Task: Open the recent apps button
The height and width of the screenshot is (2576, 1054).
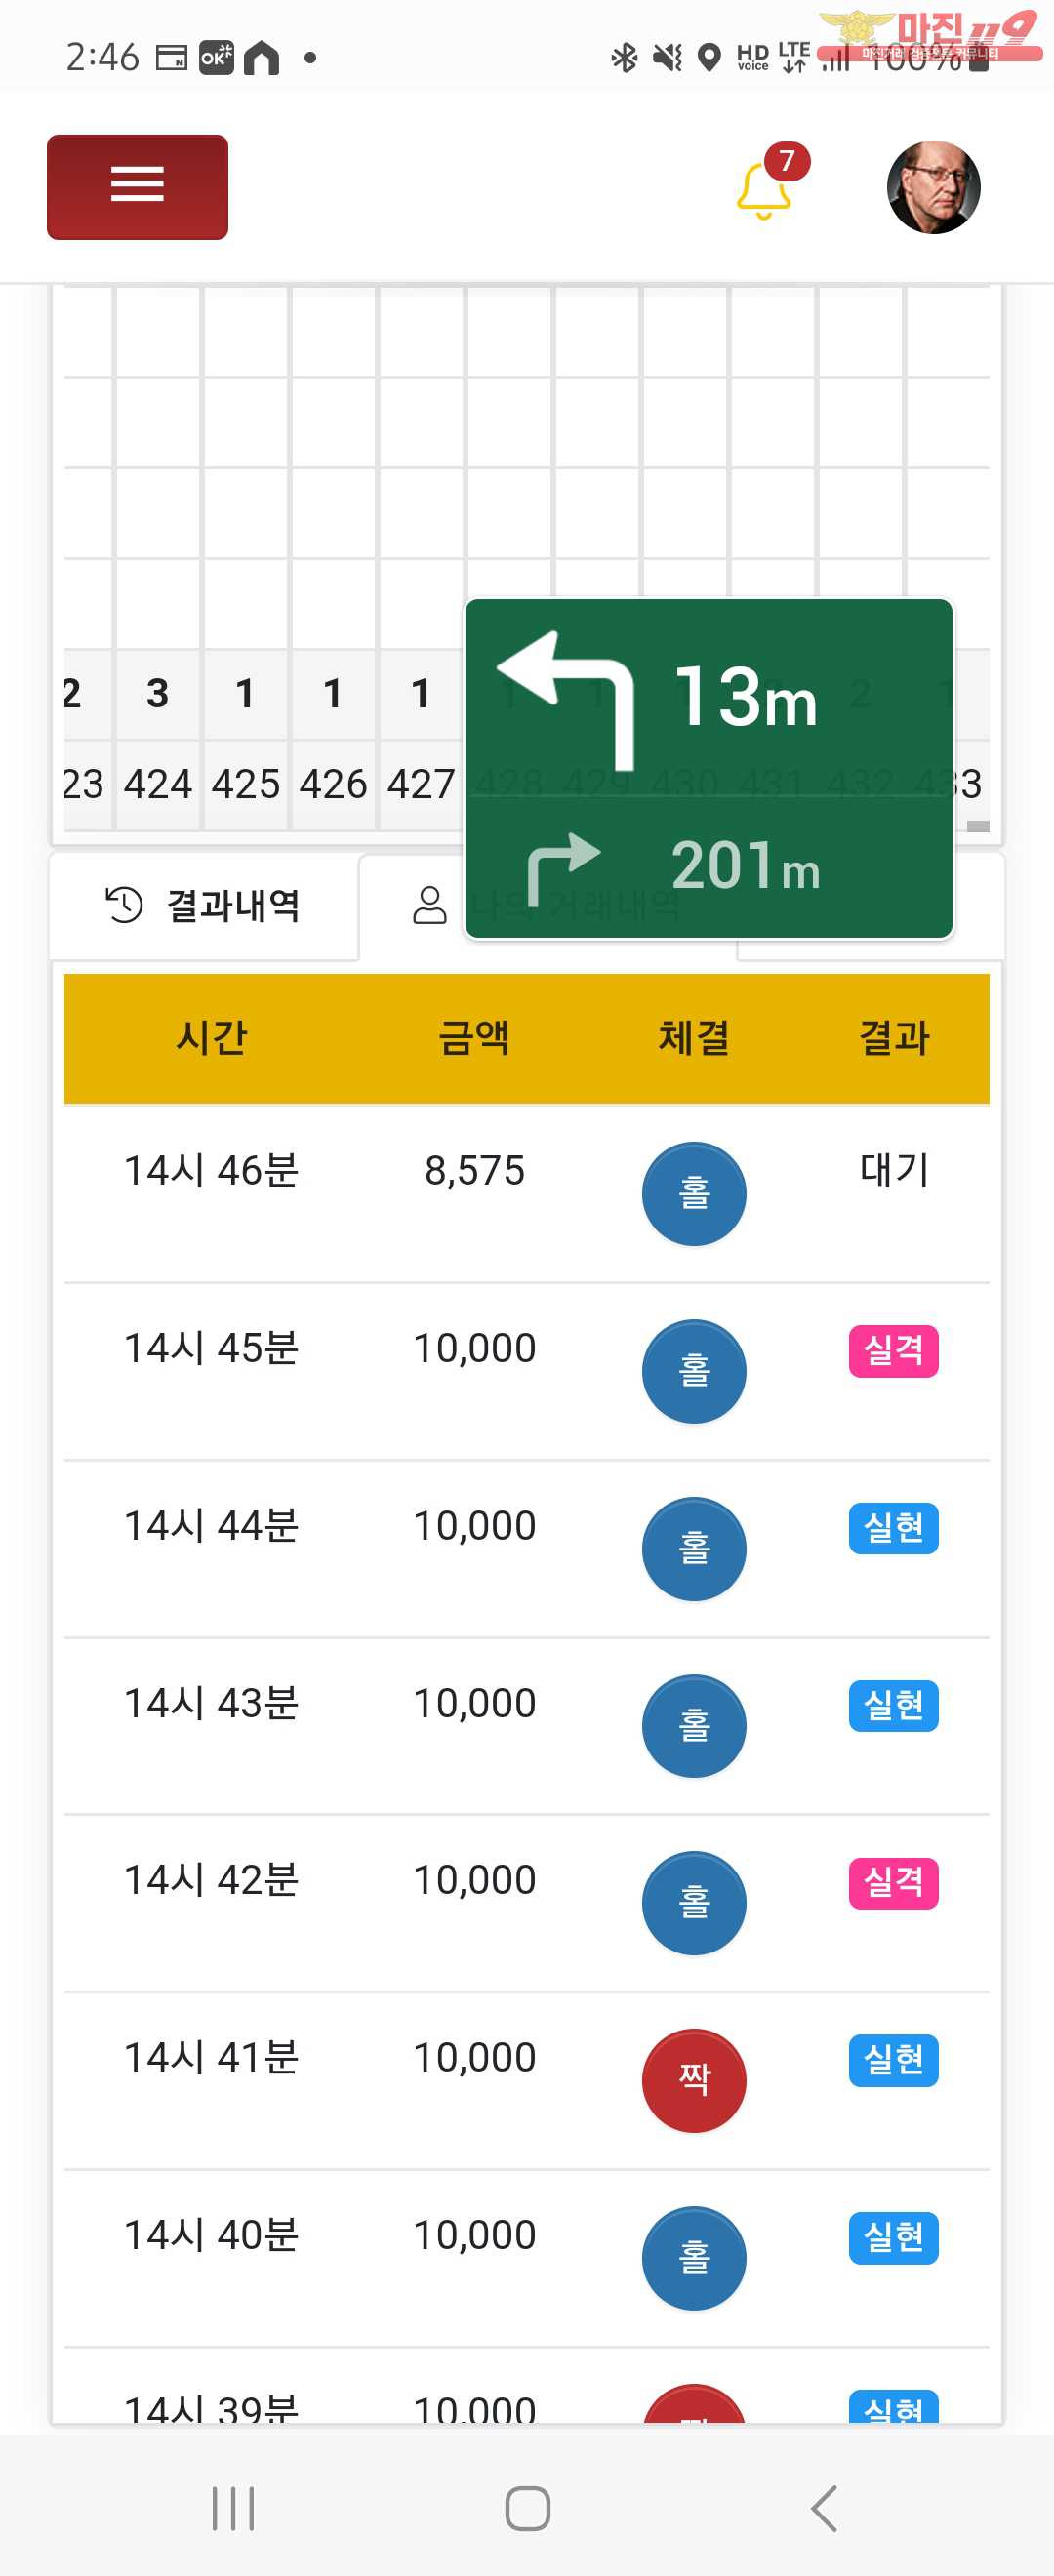Action: coord(233,2508)
